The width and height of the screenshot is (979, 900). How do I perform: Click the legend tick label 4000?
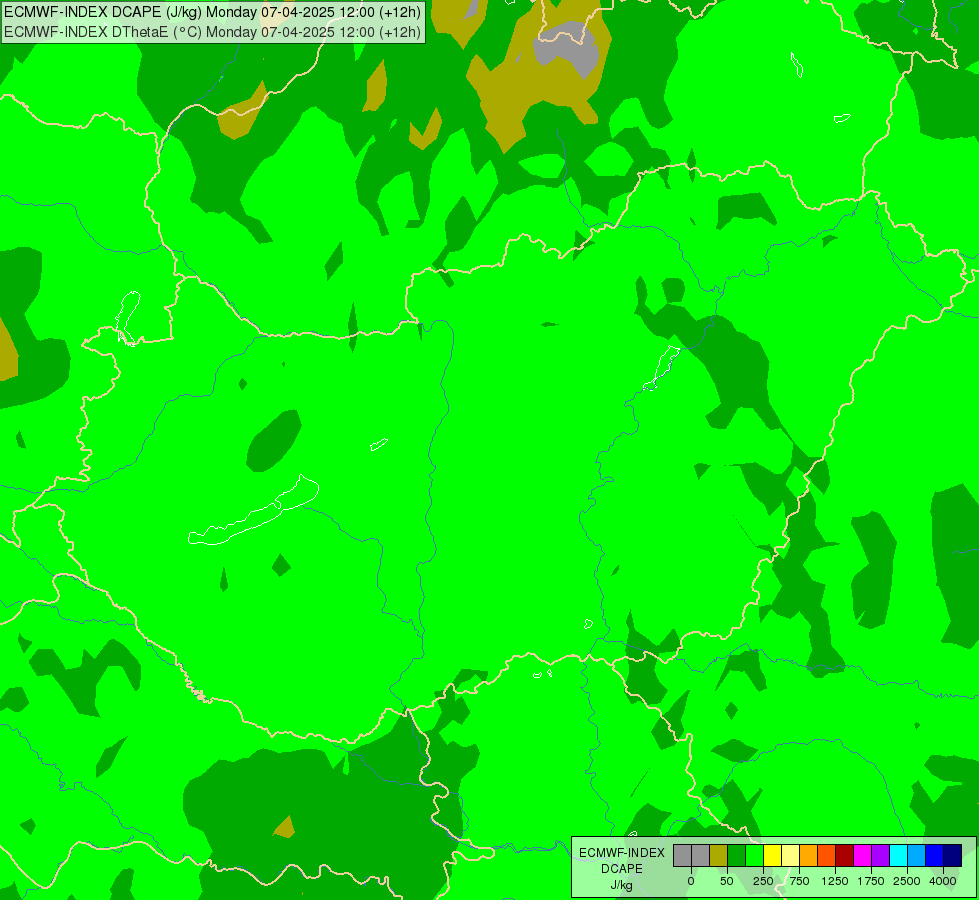[943, 881]
